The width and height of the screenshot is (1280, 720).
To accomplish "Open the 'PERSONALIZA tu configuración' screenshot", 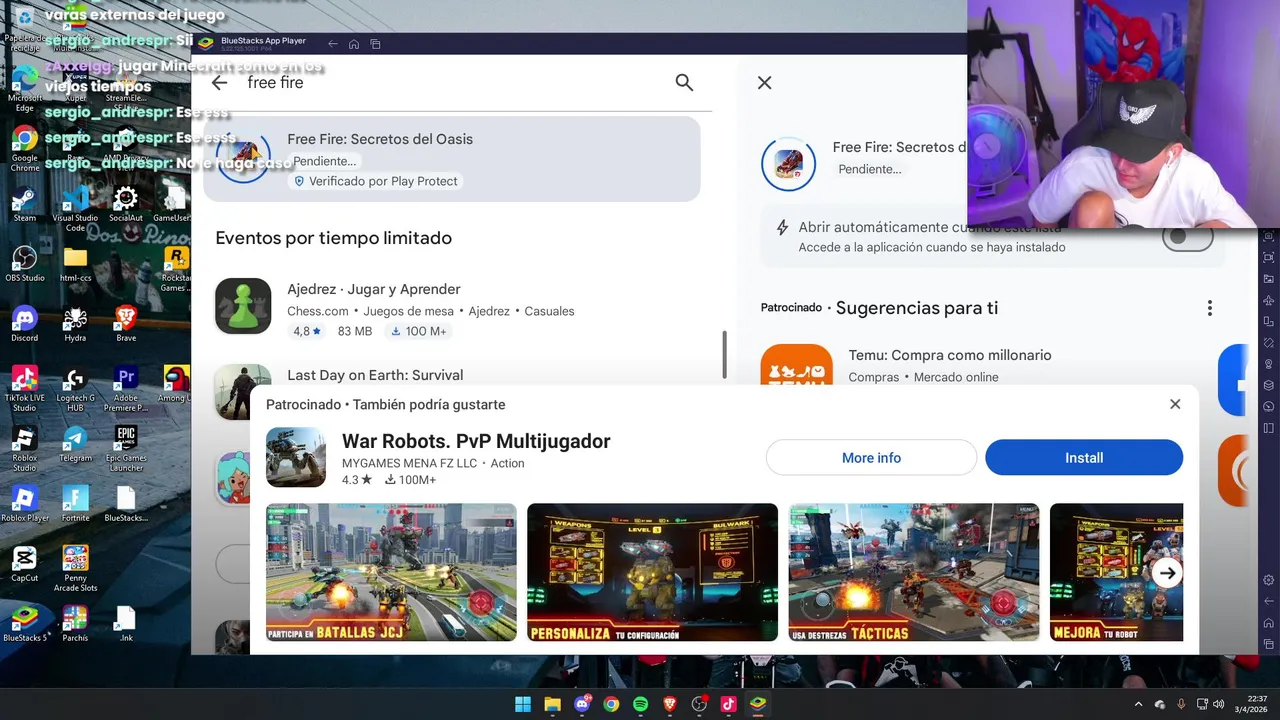I will (652, 572).
